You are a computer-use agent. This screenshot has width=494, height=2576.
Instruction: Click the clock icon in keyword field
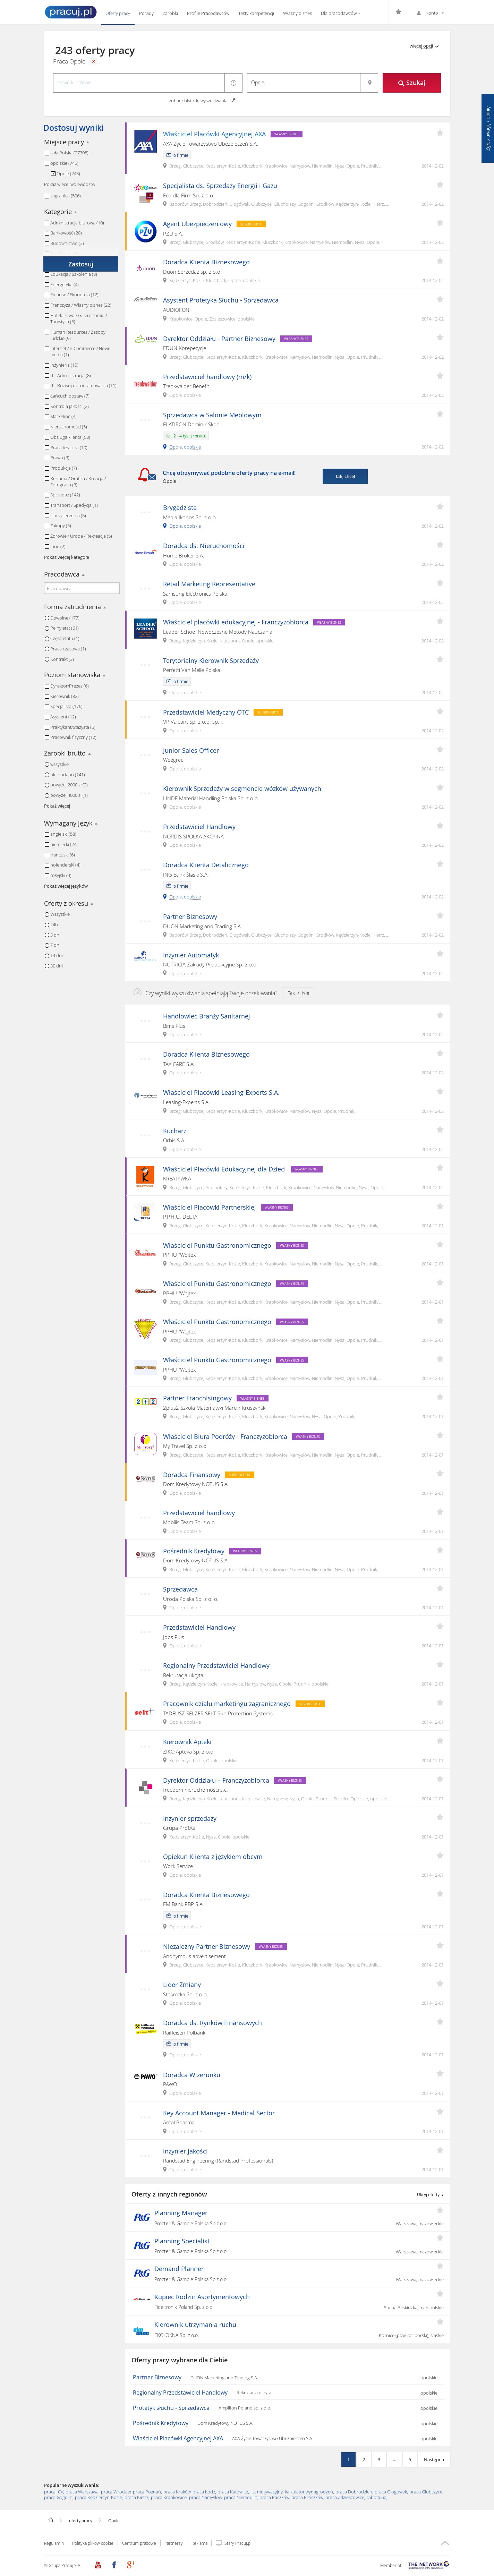tap(233, 83)
